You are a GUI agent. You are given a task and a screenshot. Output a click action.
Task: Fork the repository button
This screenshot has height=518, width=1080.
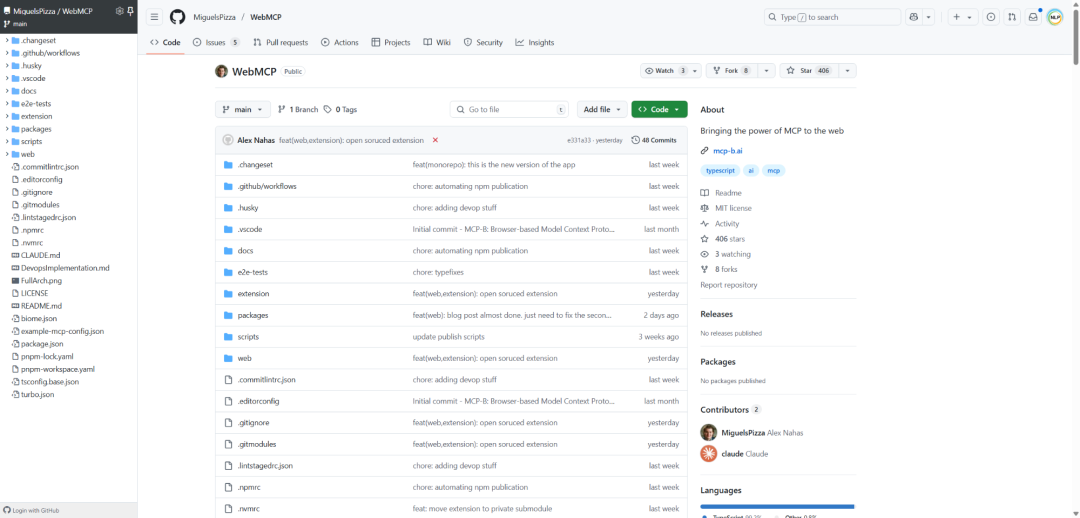click(x=731, y=70)
